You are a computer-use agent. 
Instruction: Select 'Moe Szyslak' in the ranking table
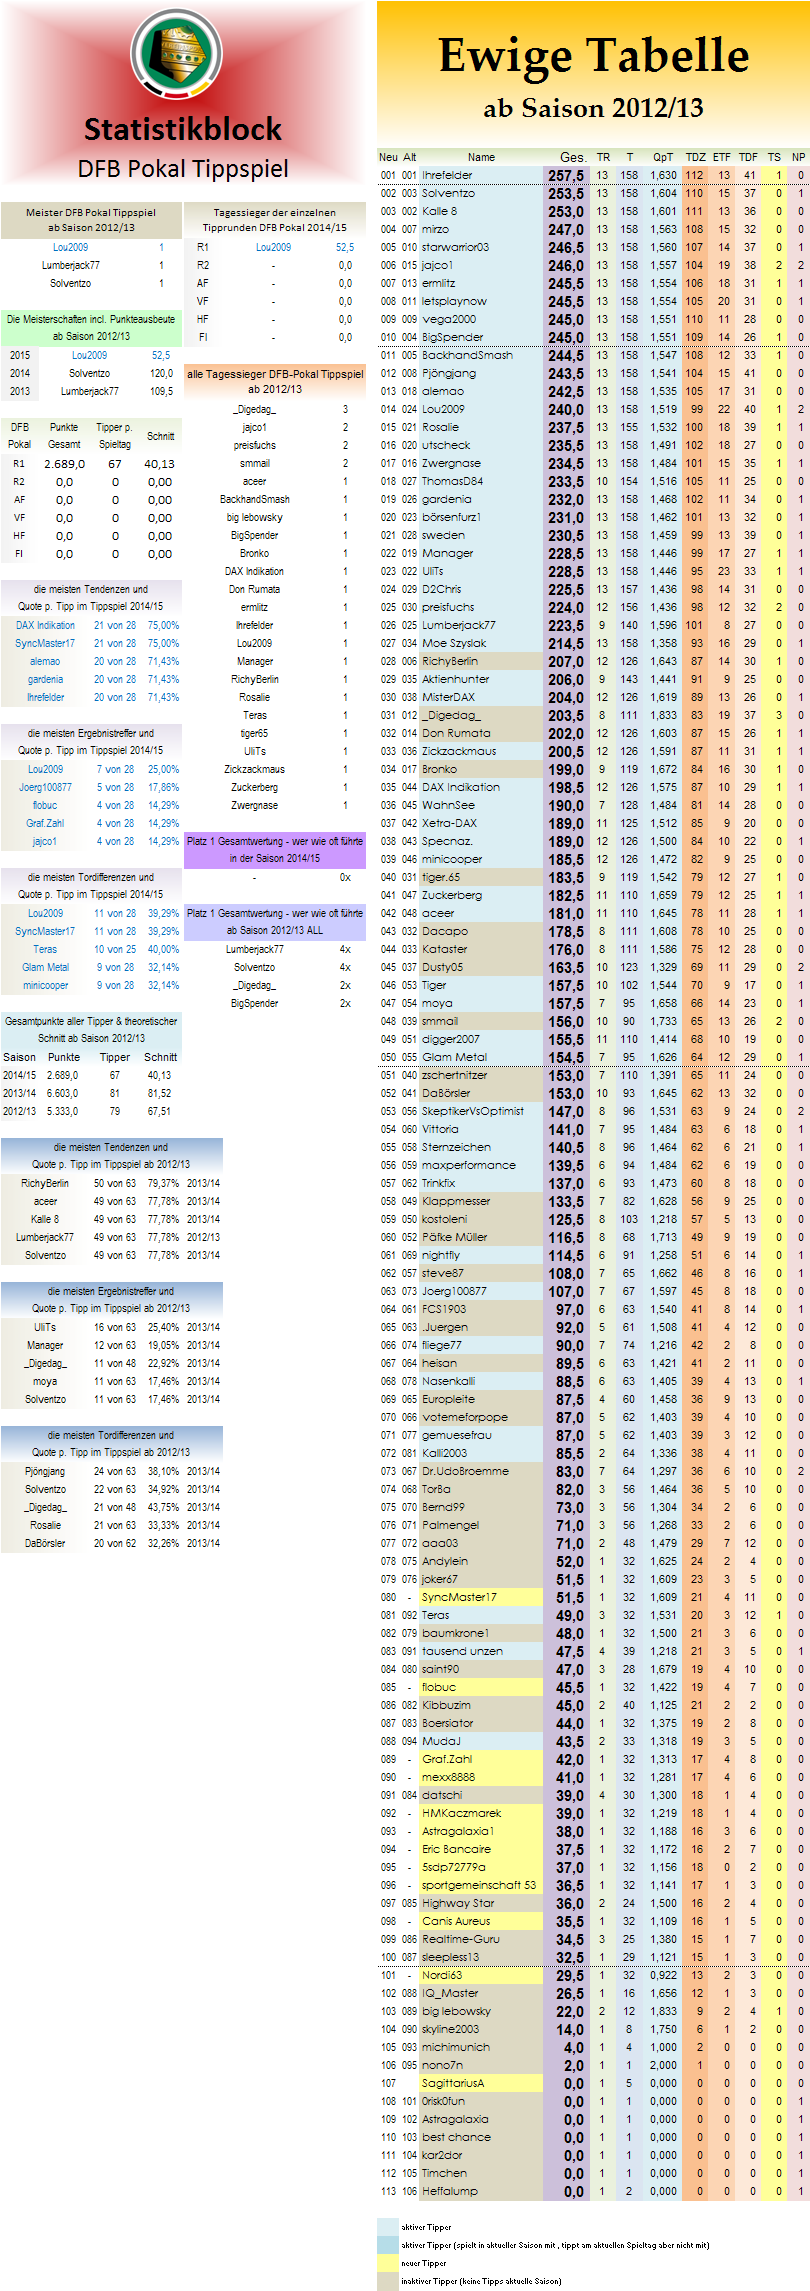tap(454, 643)
